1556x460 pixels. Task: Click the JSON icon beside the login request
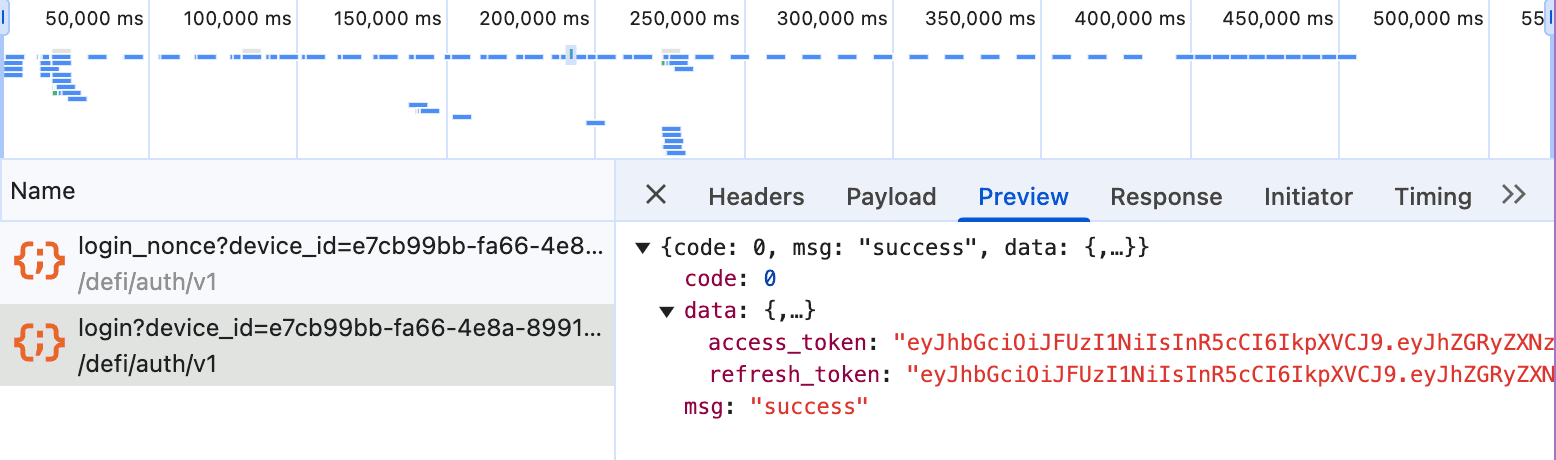[x=39, y=345]
